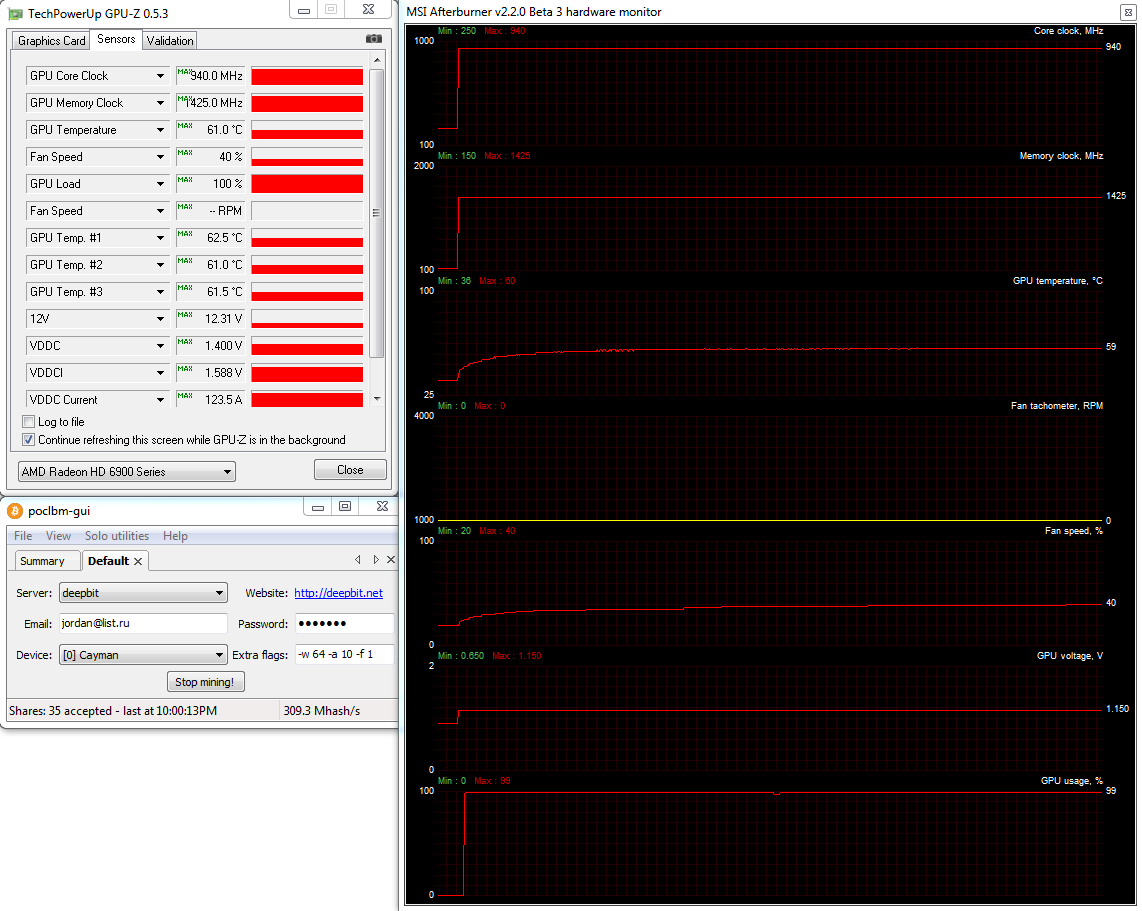Image resolution: width=1142 pixels, height=911 pixels.
Task: Click the GPU temperature, °C graph label
Action: pyautogui.click(x=1058, y=280)
